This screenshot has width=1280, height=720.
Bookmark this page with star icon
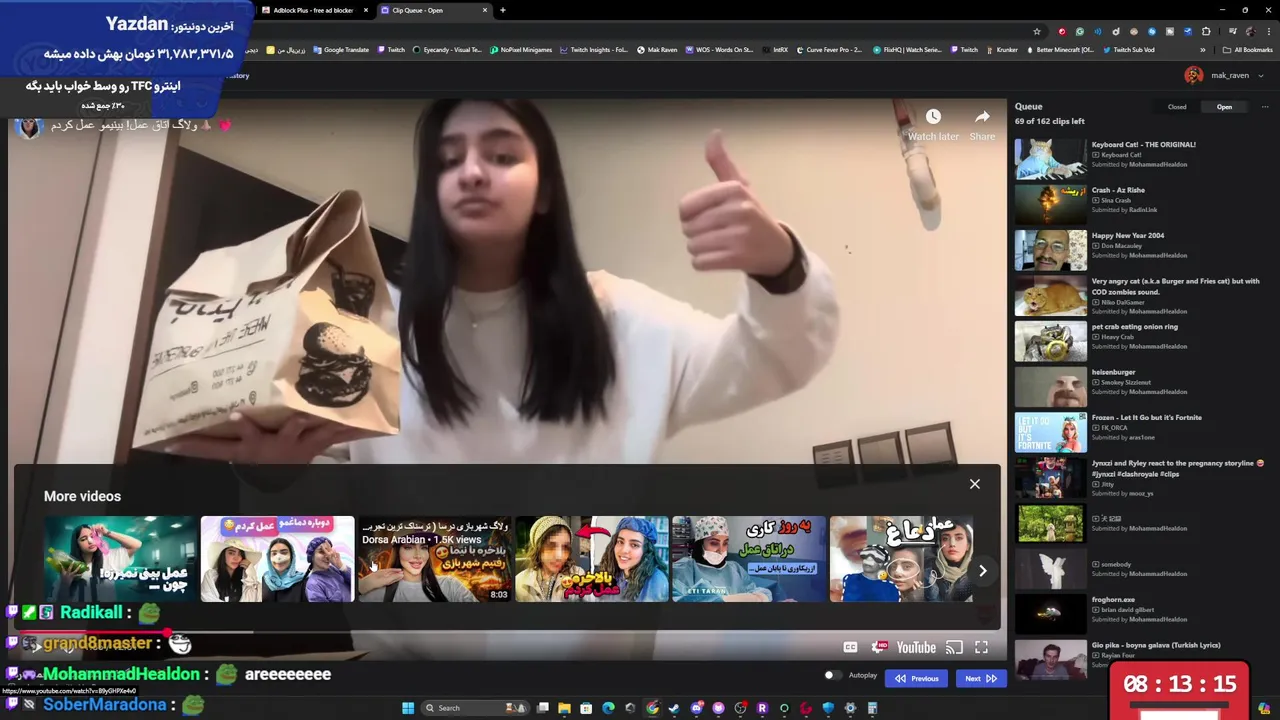click(x=1037, y=32)
